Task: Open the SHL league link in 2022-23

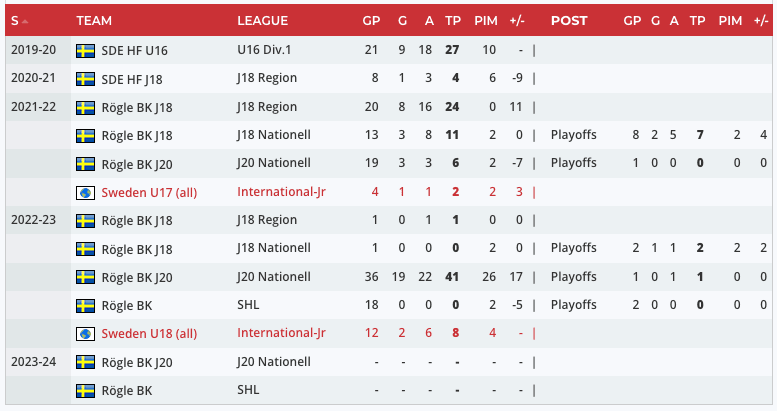Action: pos(248,305)
